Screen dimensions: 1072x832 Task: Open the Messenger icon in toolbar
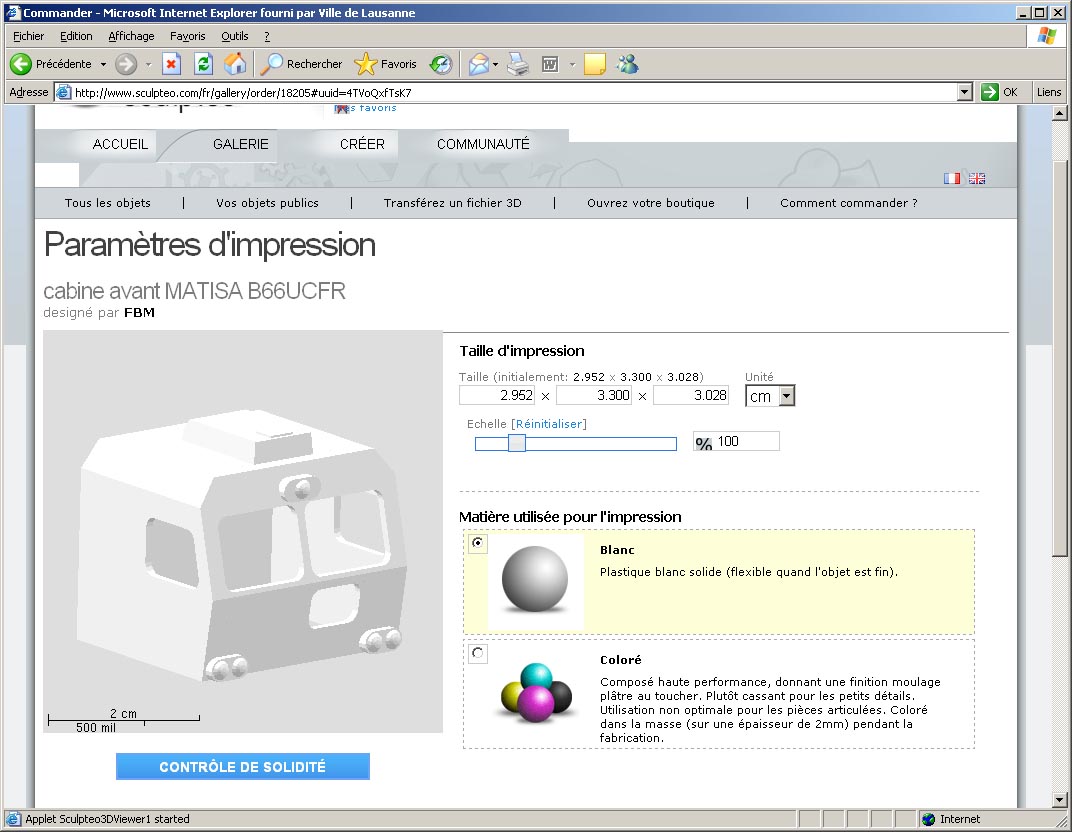[x=627, y=64]
